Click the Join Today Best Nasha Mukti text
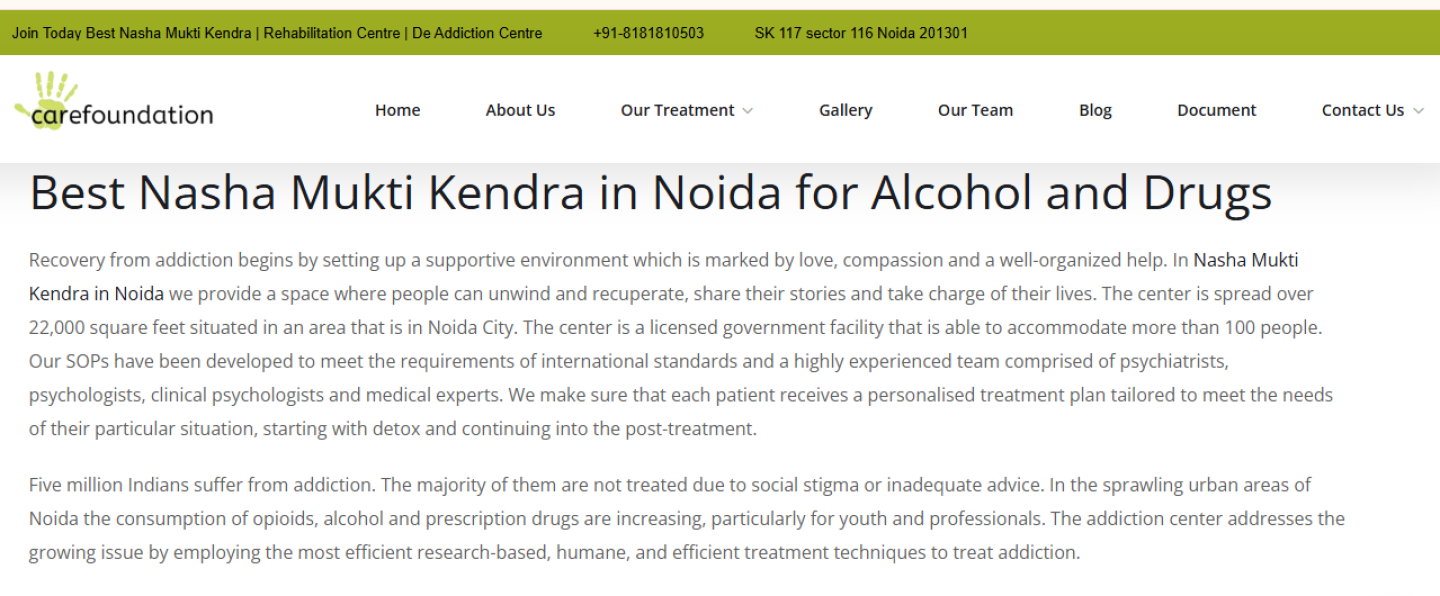Screen dimensions: 1440x596 [x=132, y=33]
